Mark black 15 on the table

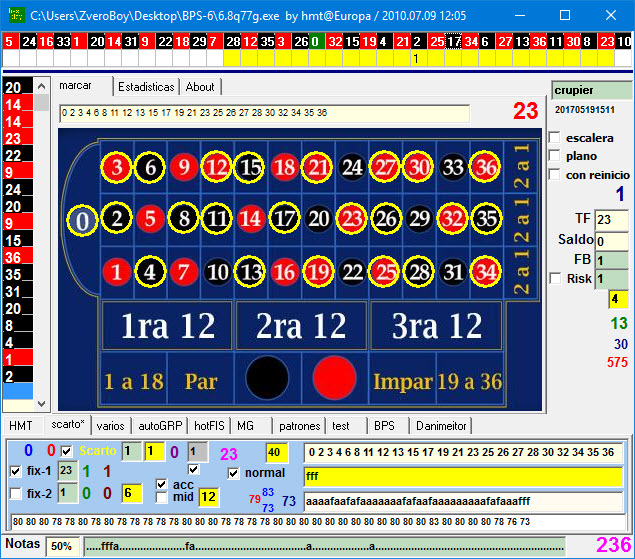click(251, 167)
